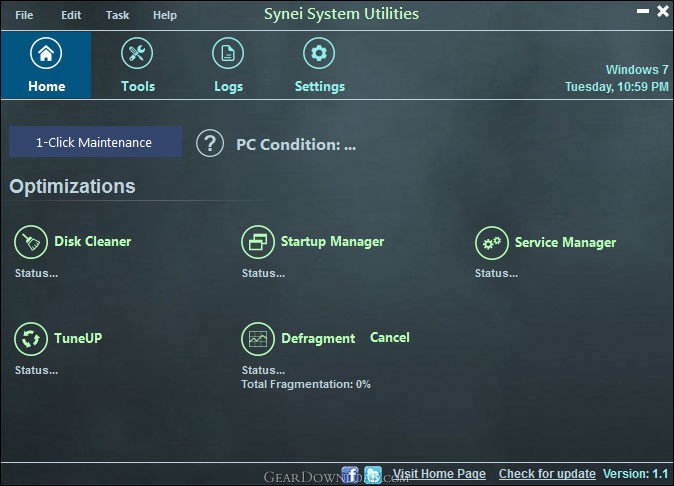
Task: Click Check for update link
Action: tap(547, 474)
